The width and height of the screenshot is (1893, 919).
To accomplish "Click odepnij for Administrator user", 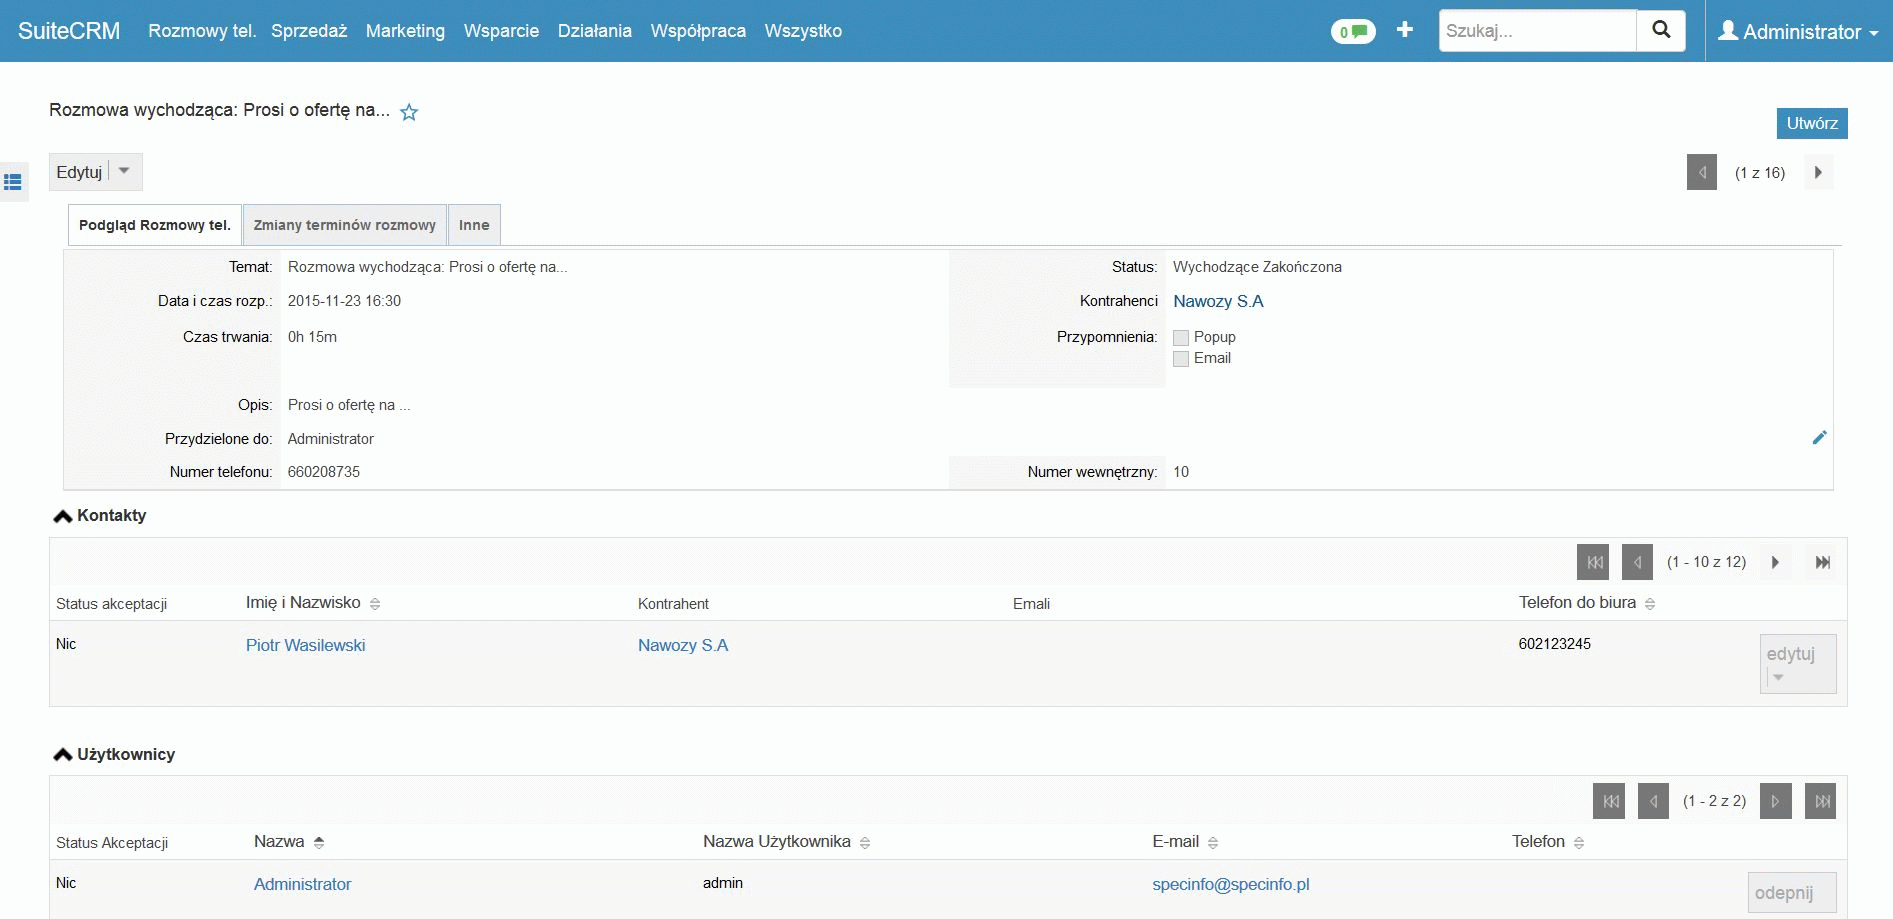I will [x=1792, y=893].
